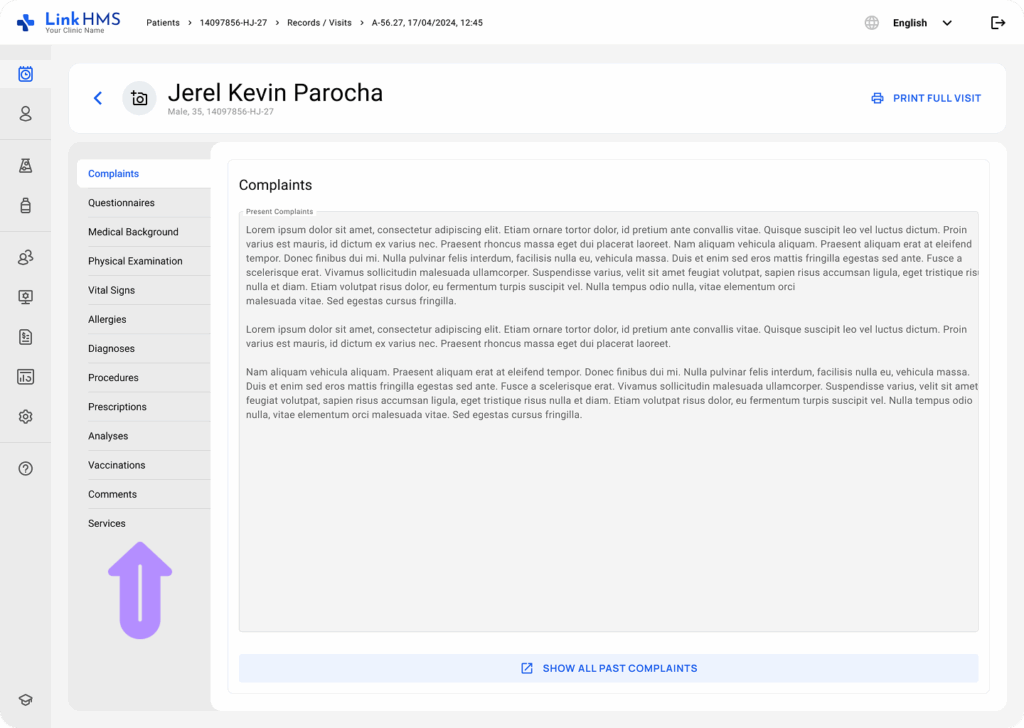The width and height of the screenshot is (1024, 728).
Task: Go to the Services tab
Action: click(x=107, y=523)
